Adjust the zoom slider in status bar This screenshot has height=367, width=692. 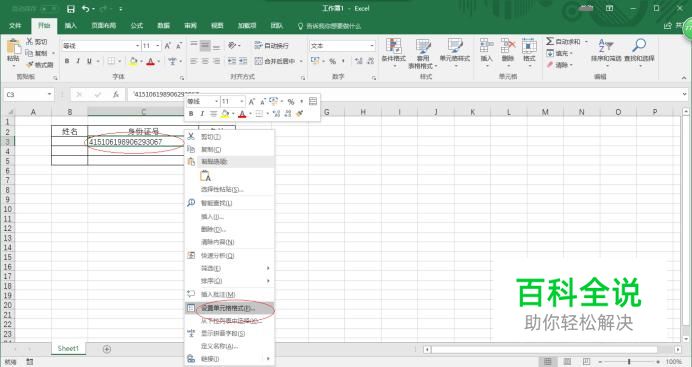[629, 362]
